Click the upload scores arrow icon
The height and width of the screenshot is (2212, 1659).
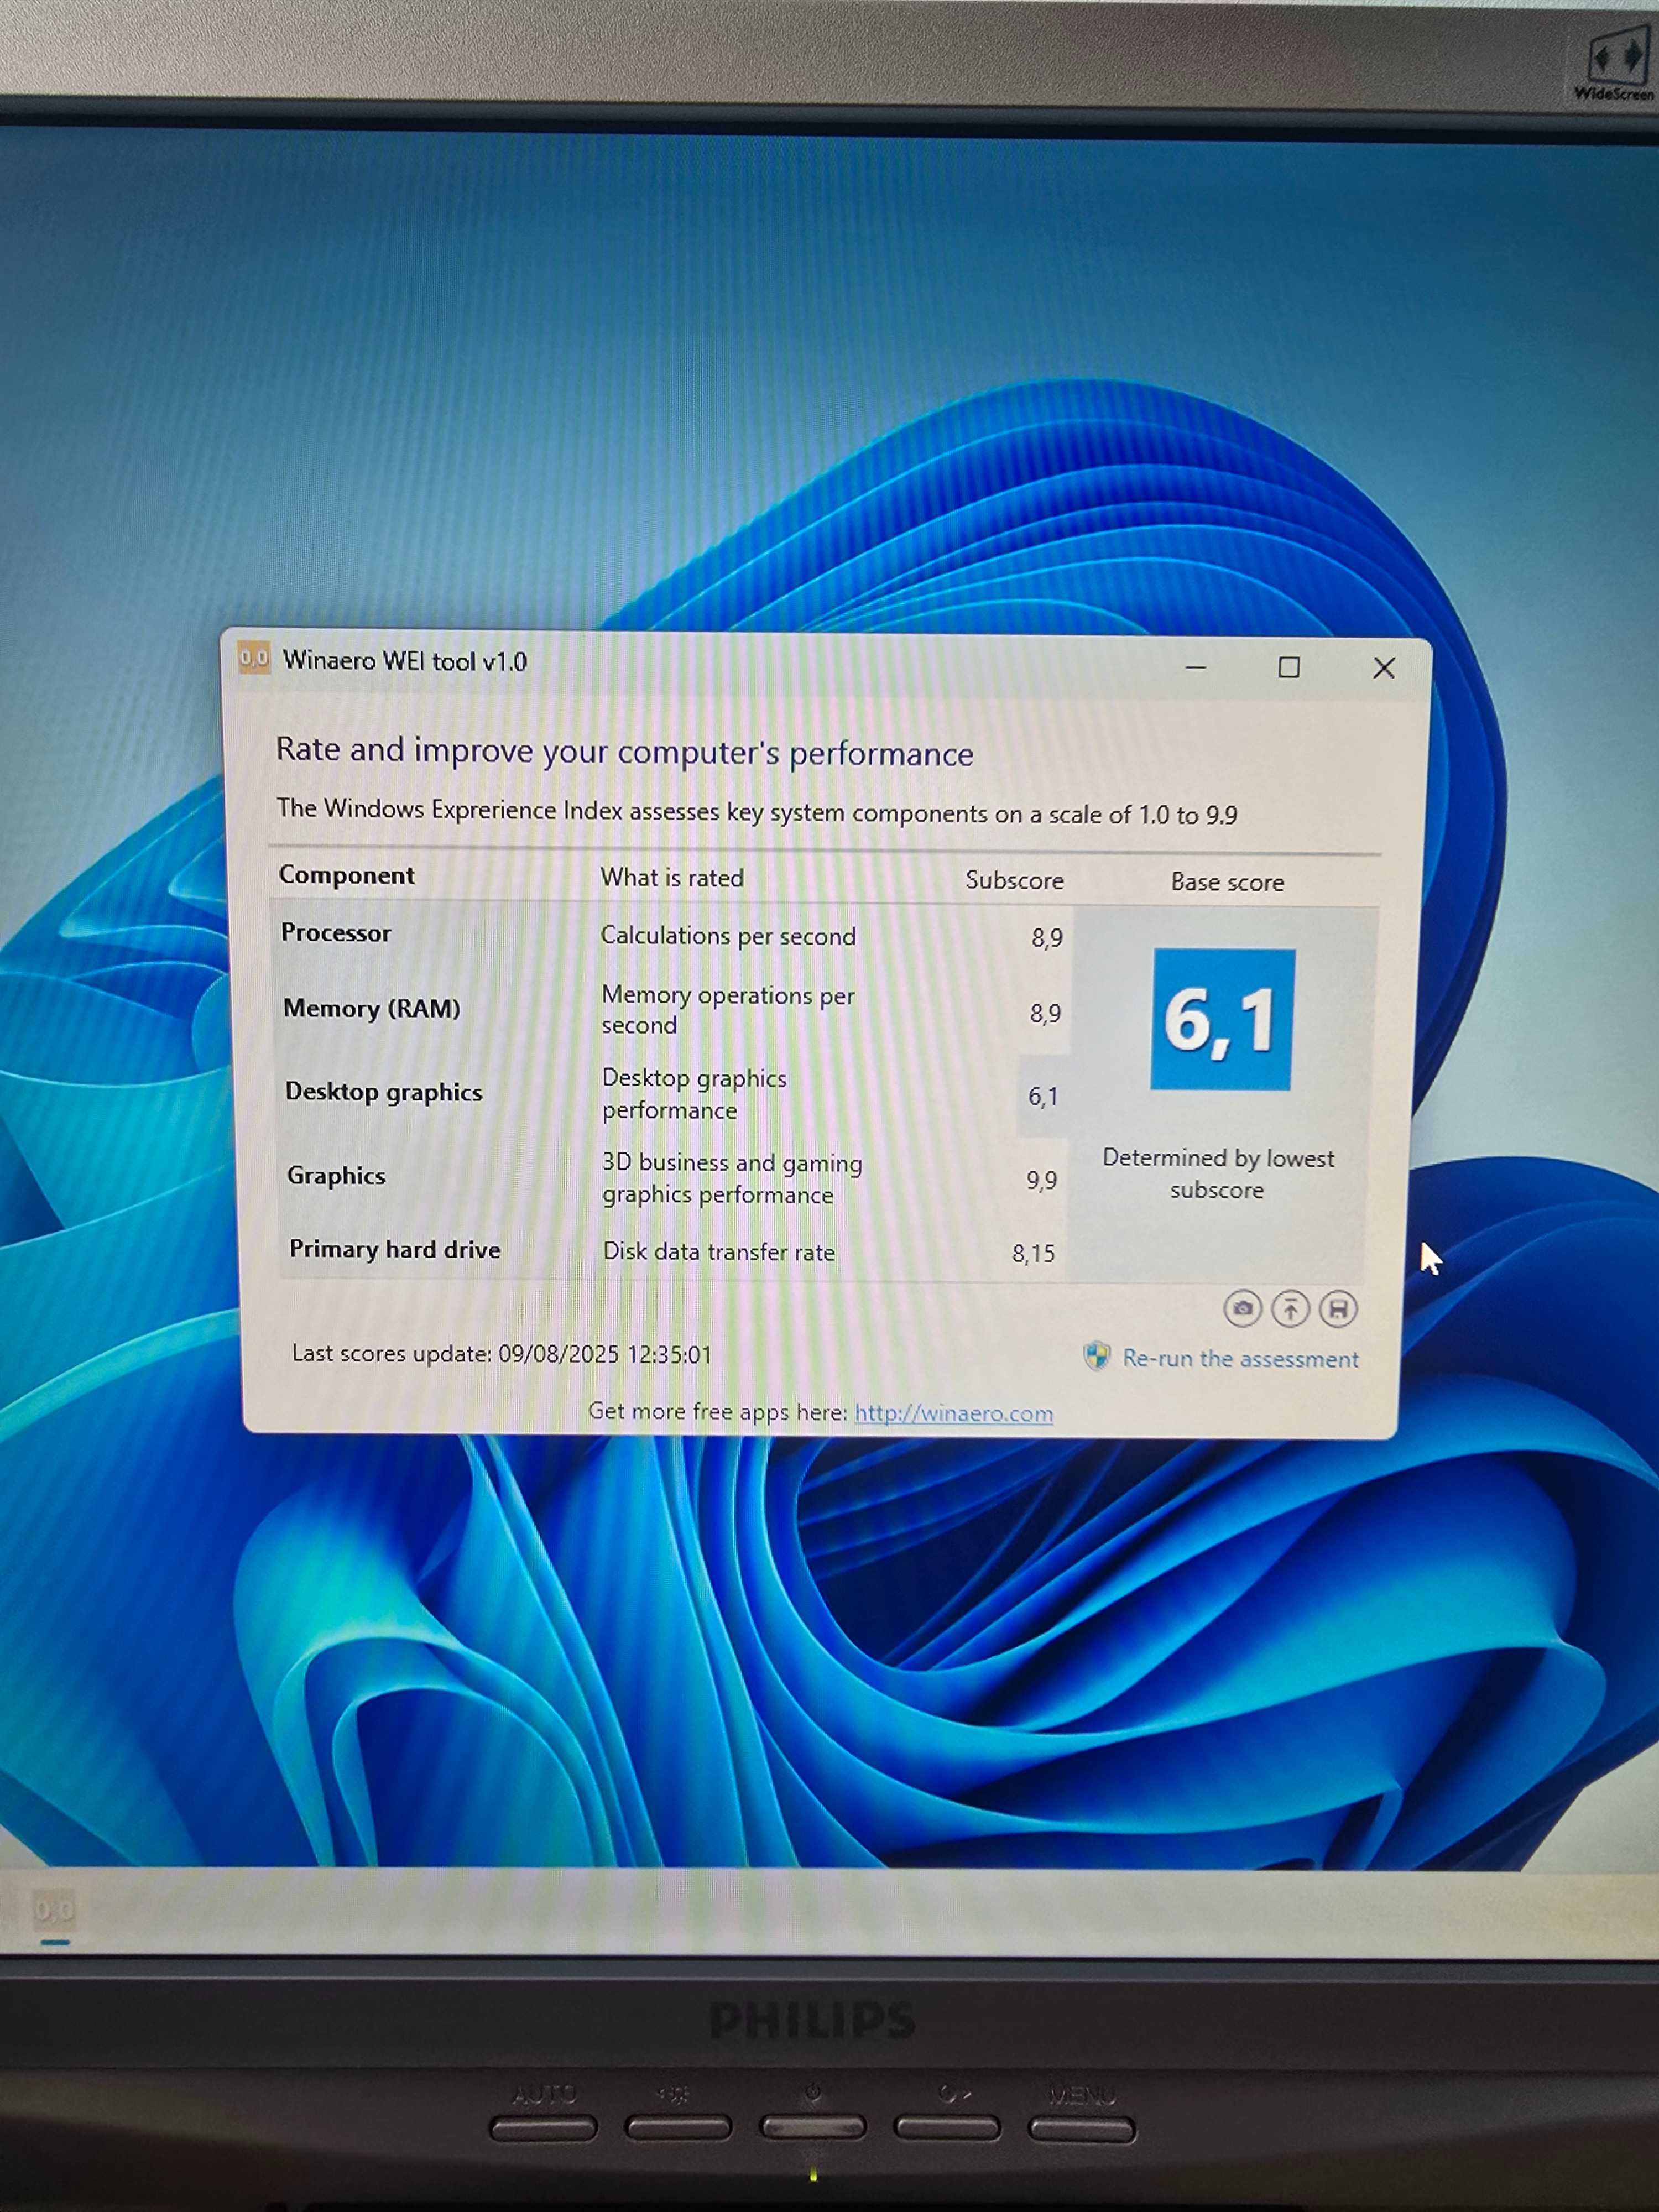pos(1290,1309)
